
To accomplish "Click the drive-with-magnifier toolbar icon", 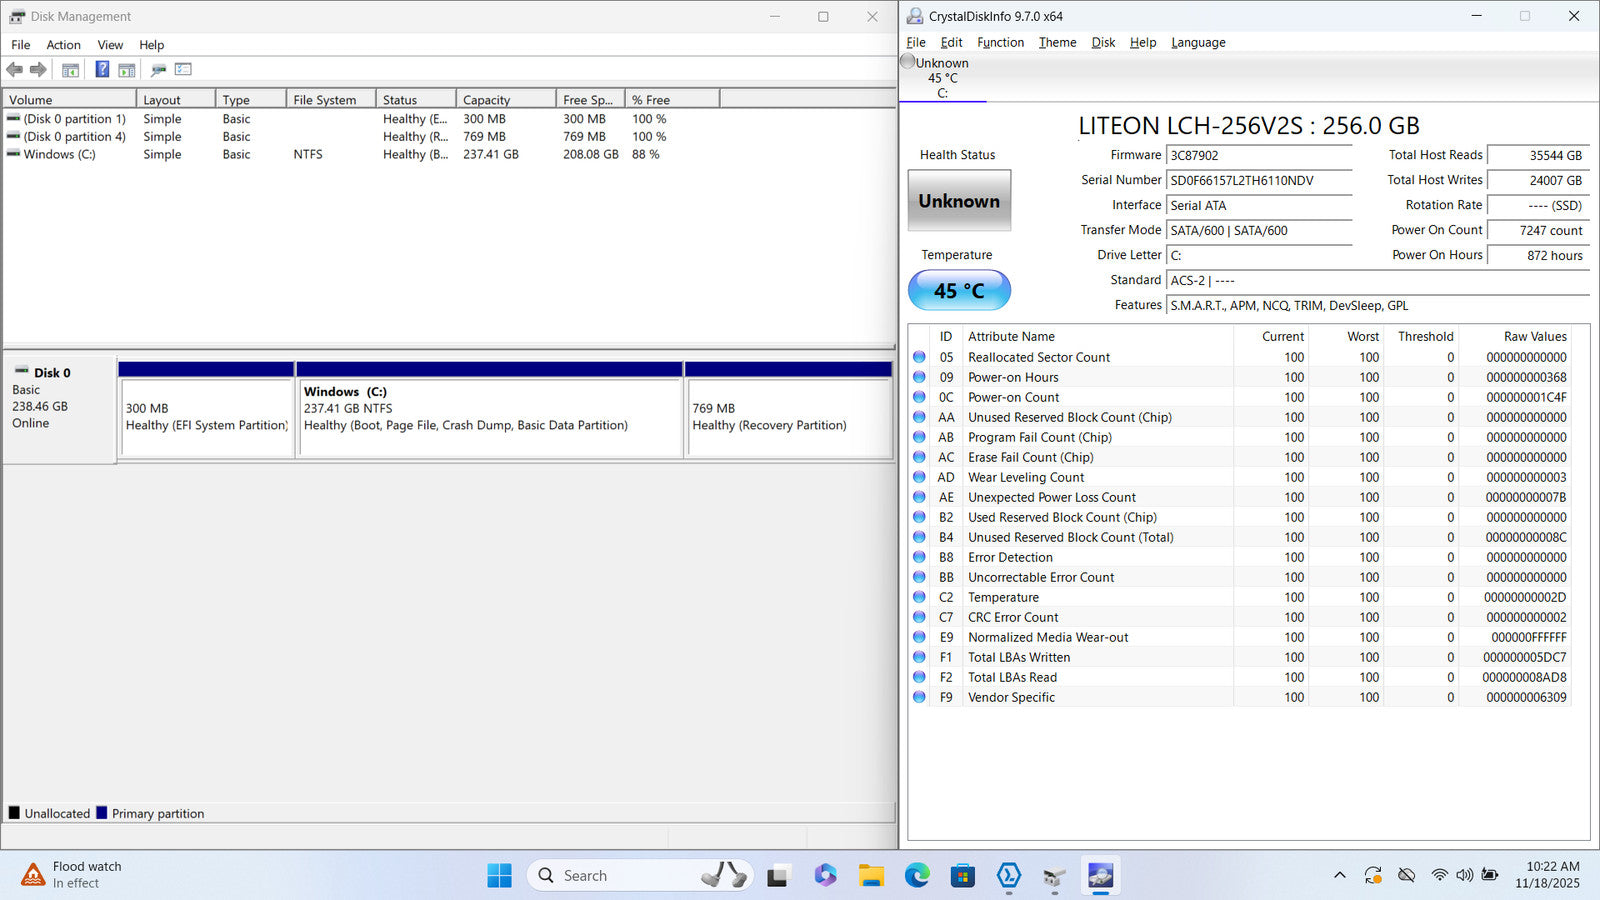I will pyautogui.click(x=158, y=70).
